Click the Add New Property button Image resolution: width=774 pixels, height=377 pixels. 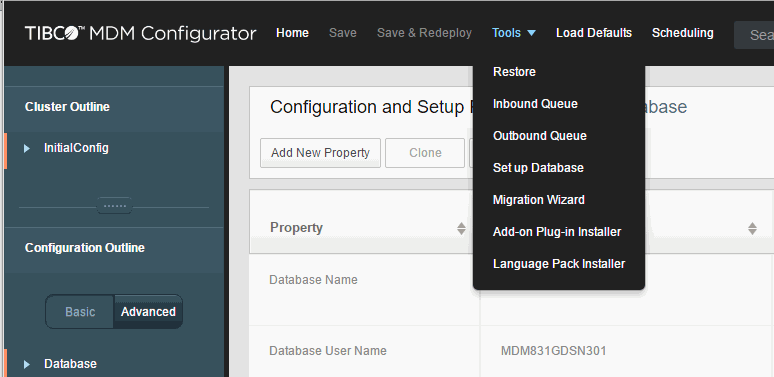point(320,153)
